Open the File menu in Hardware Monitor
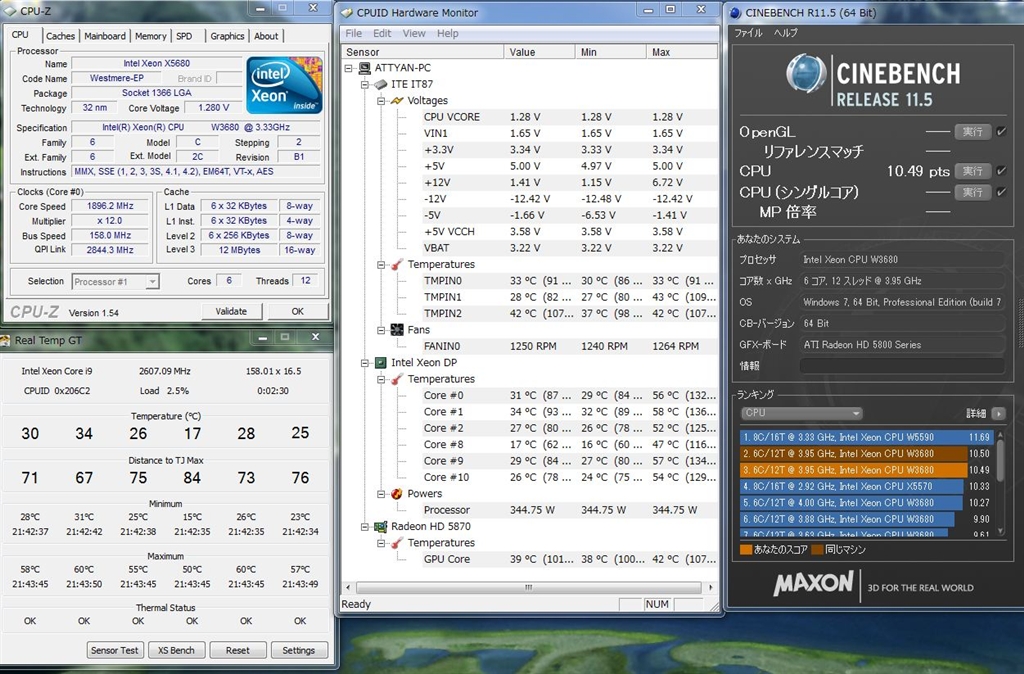 pos(353,33)
